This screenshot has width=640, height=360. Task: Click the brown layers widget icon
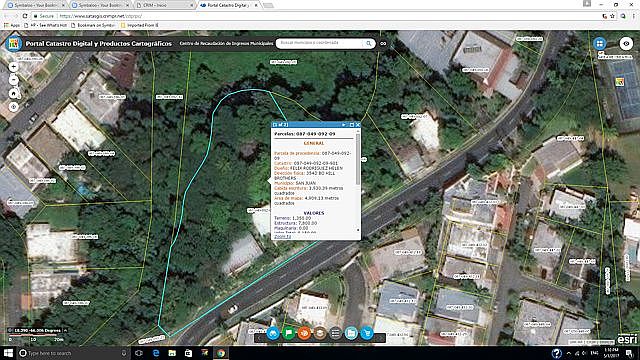(320, 333)
